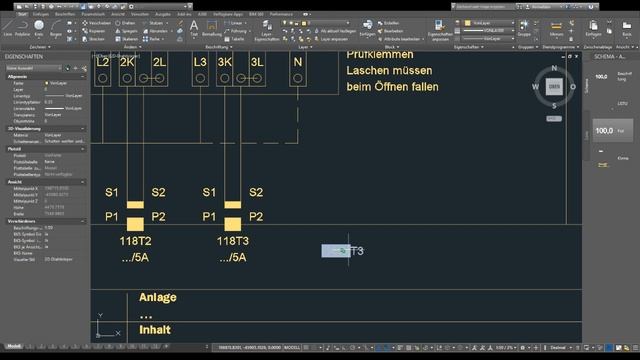
Task: Open the Verwalten ribbon tab
Action: (140, 14)
